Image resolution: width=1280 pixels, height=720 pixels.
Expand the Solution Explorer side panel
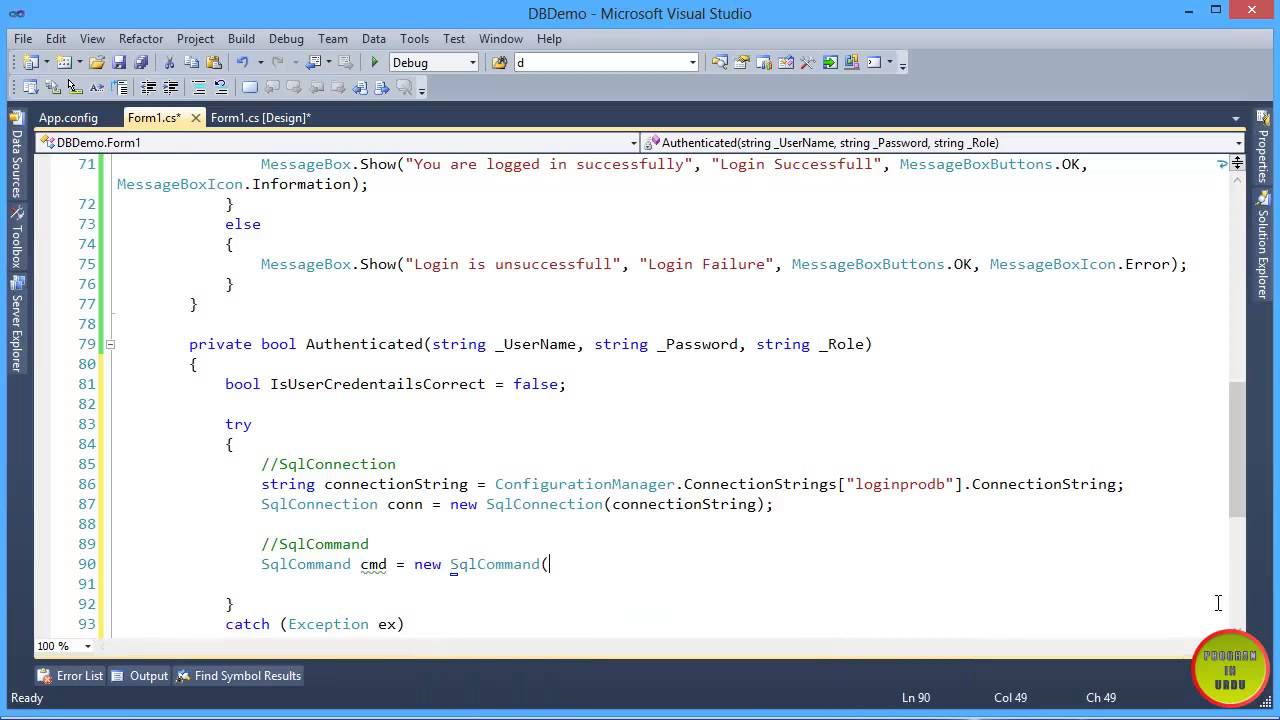coord(1262,245)
